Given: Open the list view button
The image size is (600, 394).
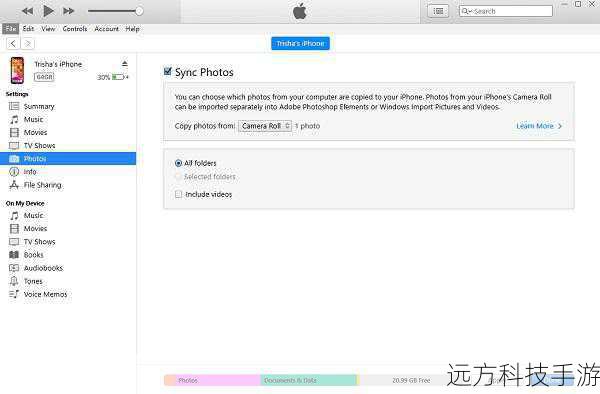Looking at the screenshot, I should (x=438, y=11).
